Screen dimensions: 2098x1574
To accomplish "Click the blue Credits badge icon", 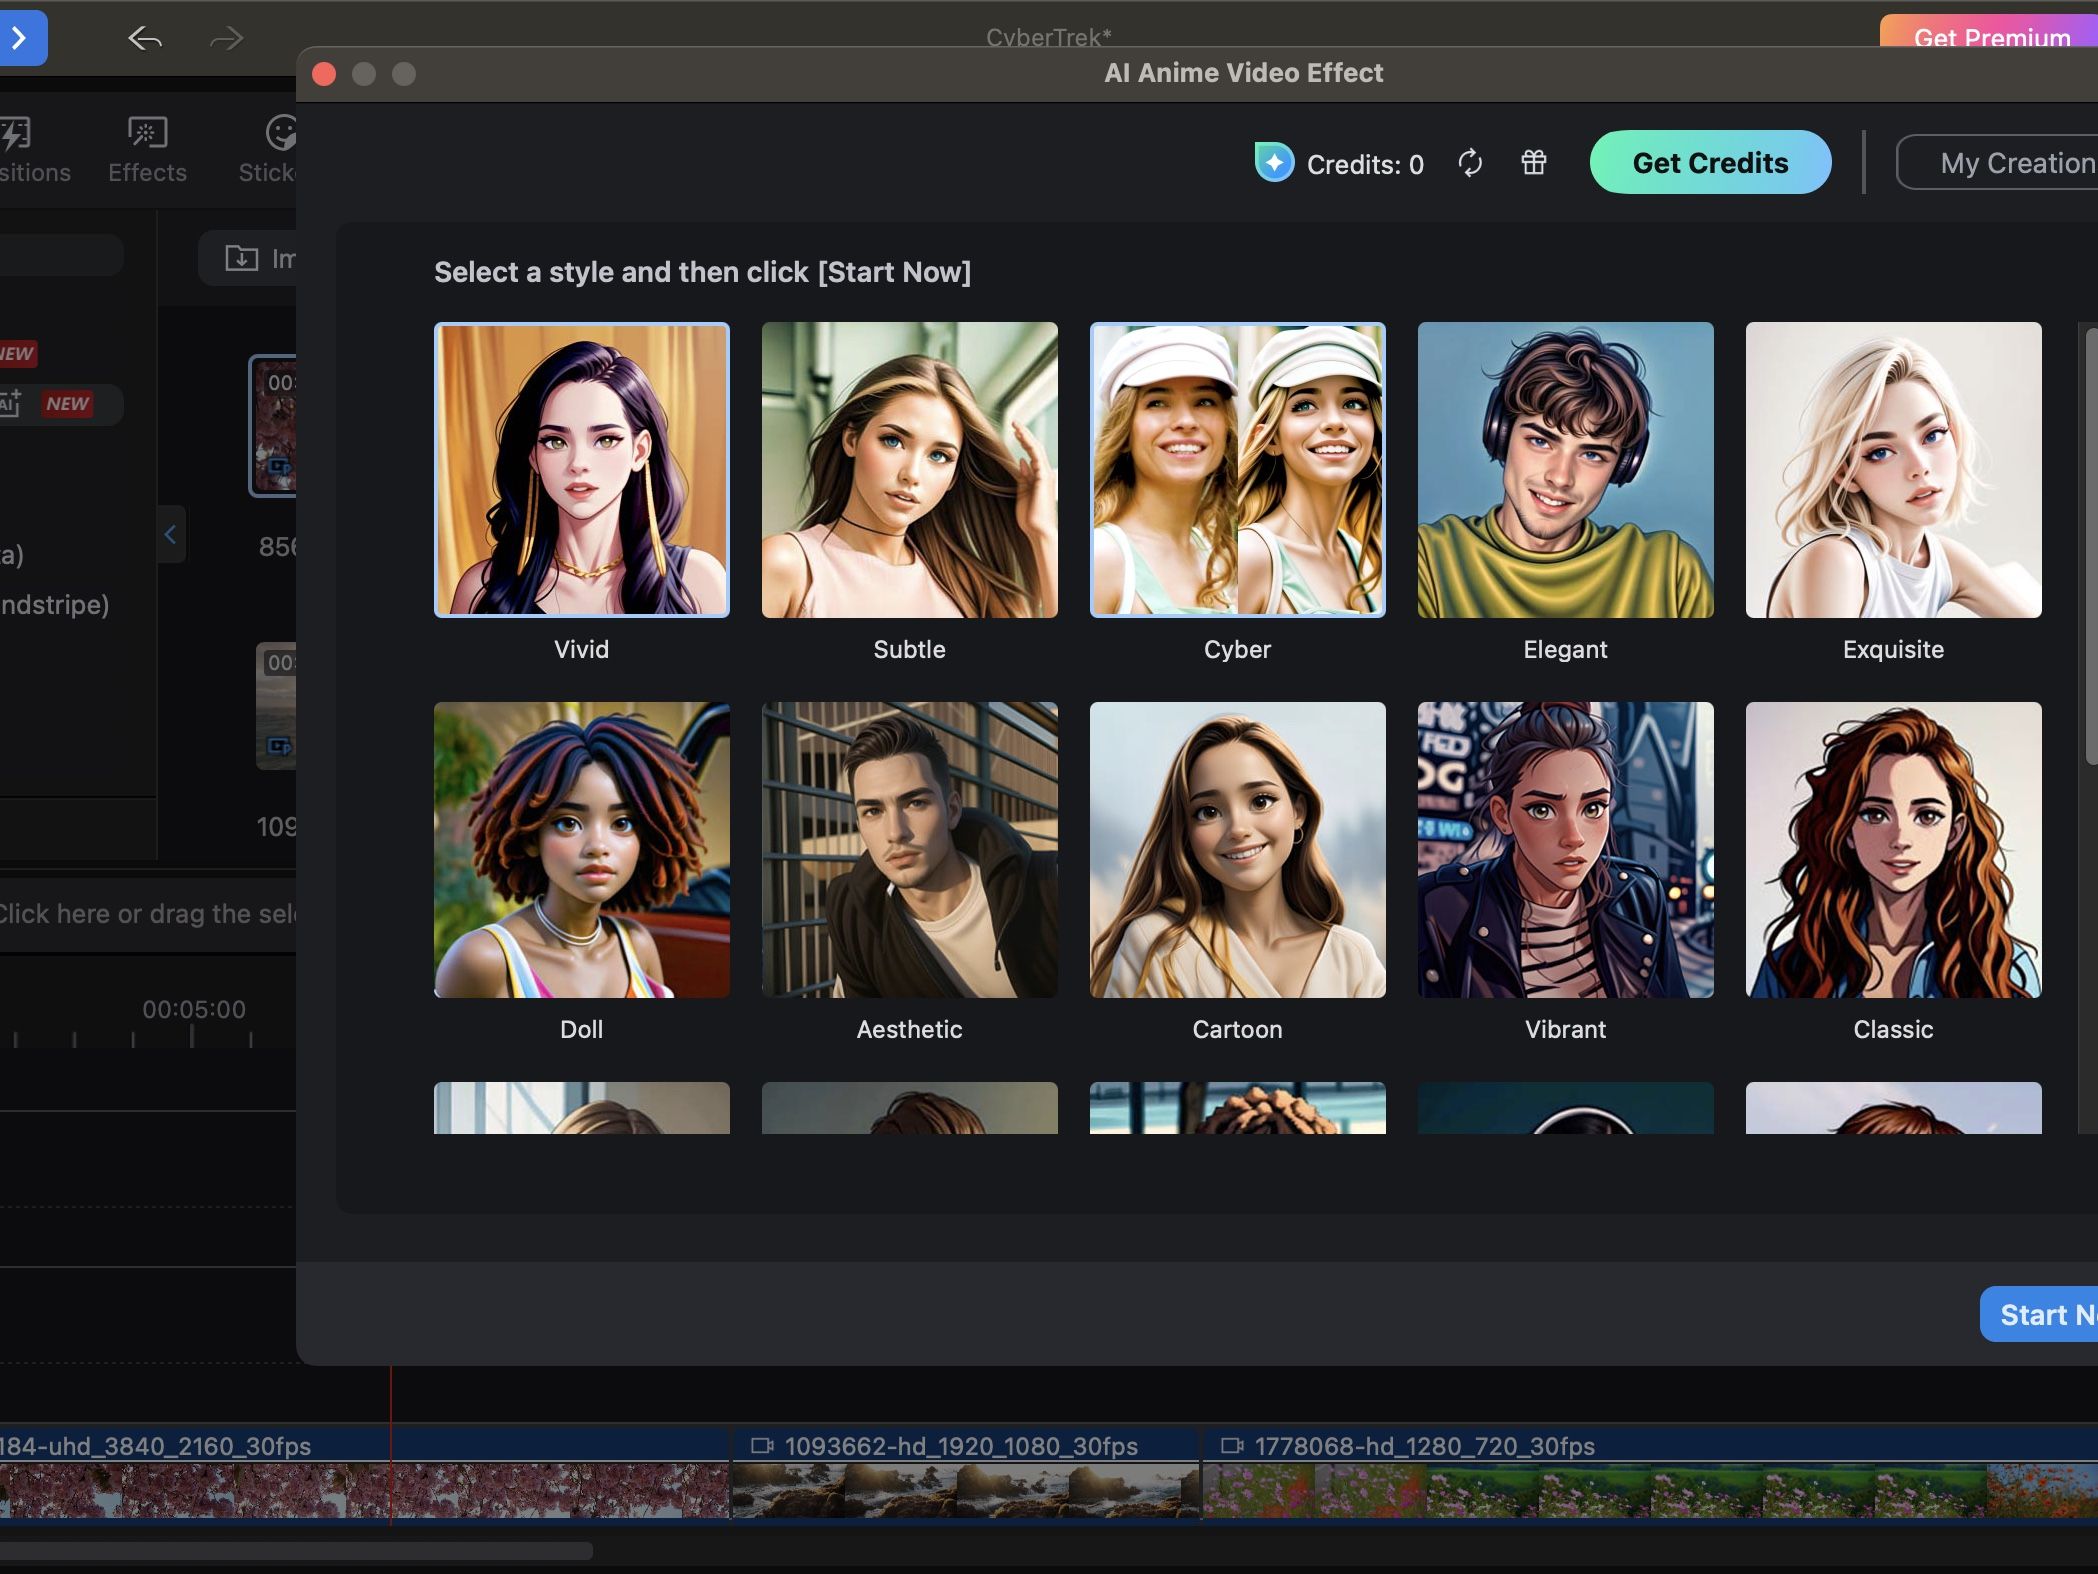I will (x=1274, y=163).
